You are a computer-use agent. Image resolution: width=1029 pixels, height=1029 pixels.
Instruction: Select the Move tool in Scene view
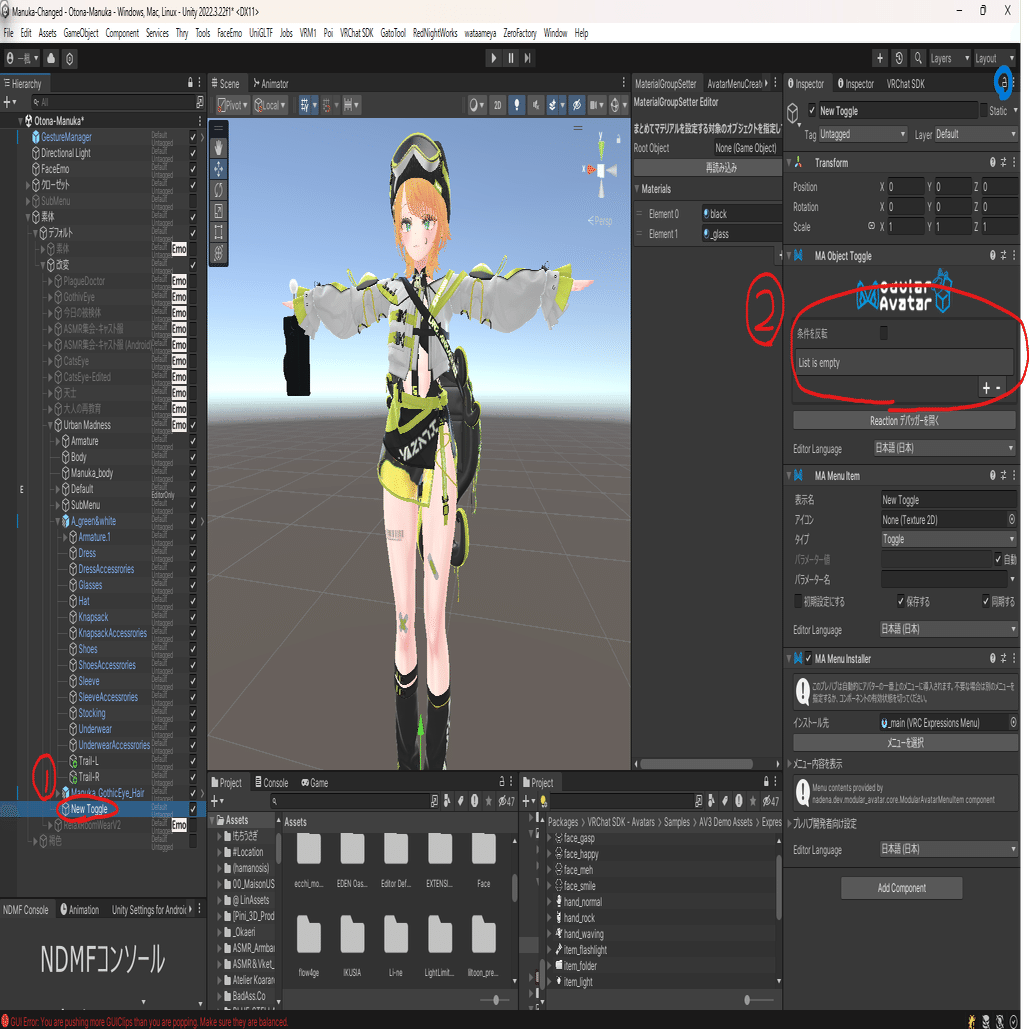[x=219, y=169]
